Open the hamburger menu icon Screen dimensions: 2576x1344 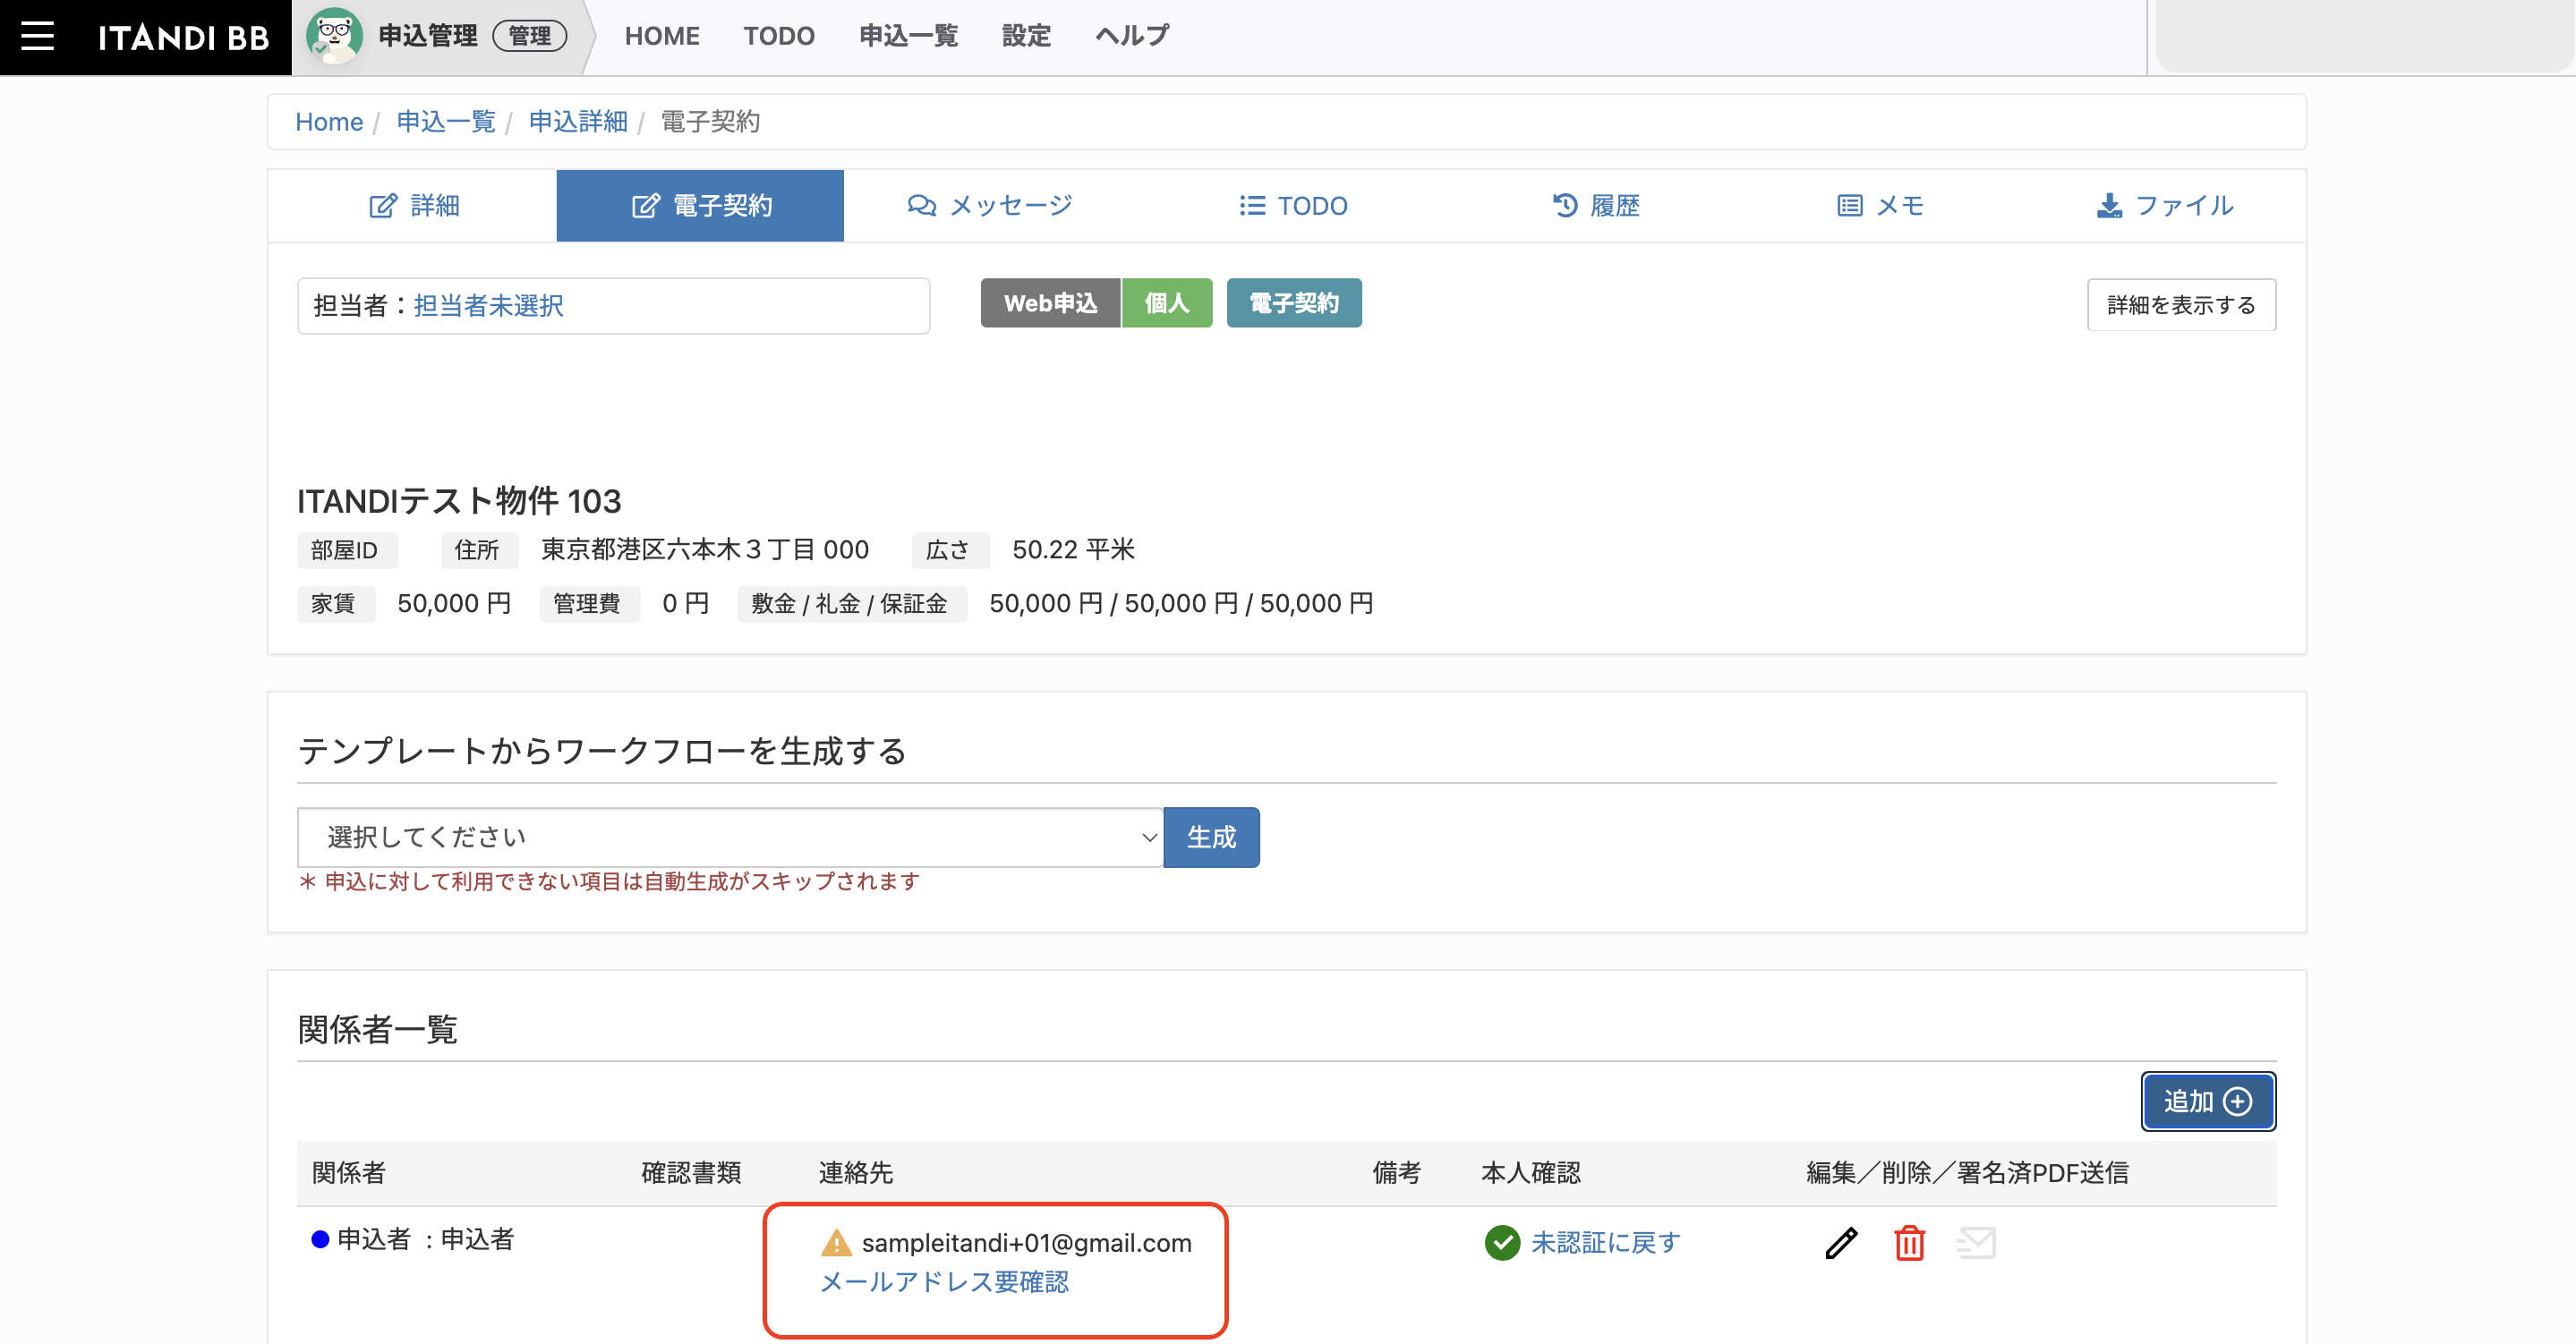click(38, 36)
